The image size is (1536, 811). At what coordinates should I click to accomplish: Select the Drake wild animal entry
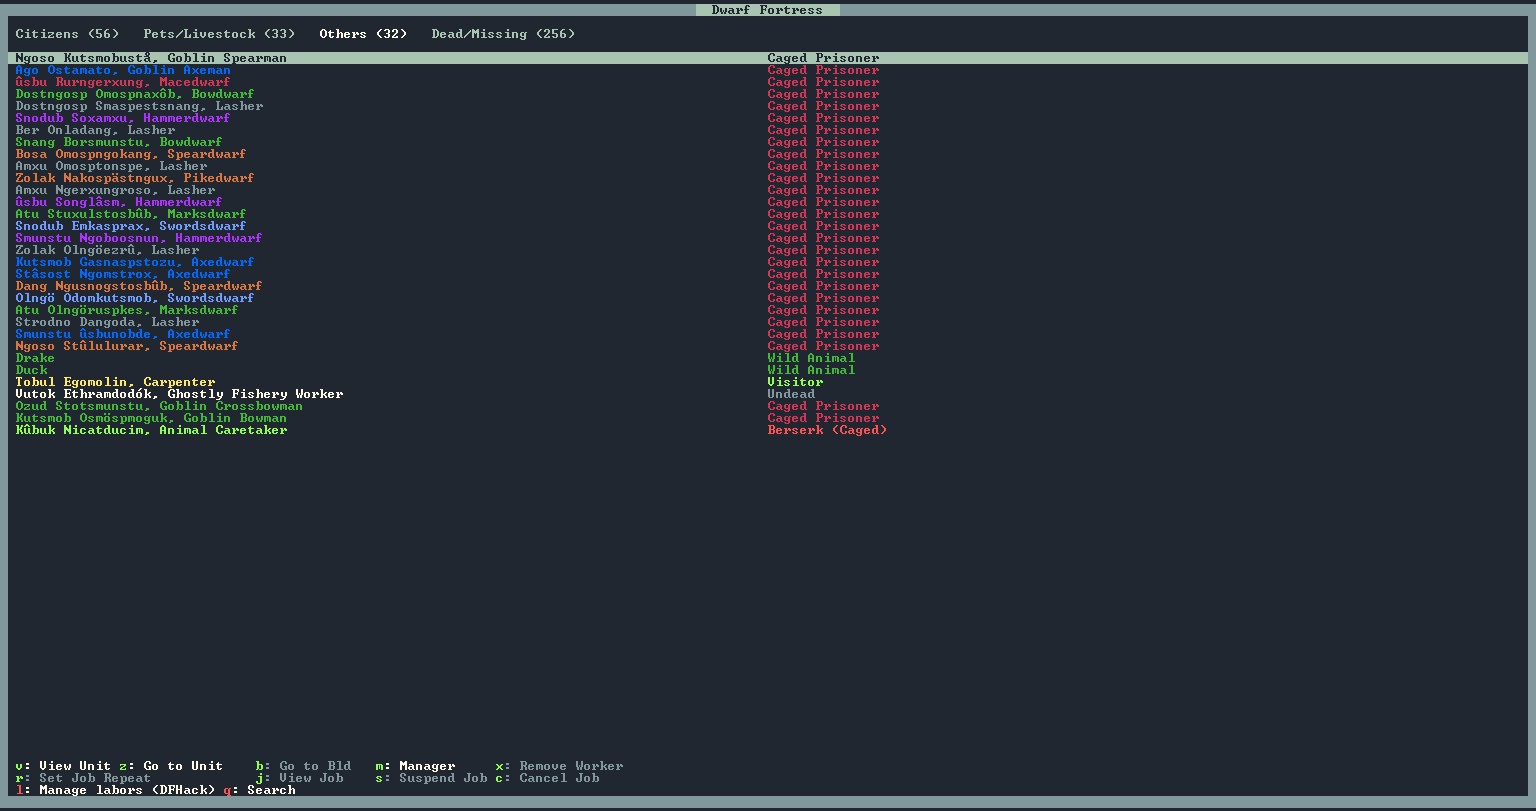(35, 358)
